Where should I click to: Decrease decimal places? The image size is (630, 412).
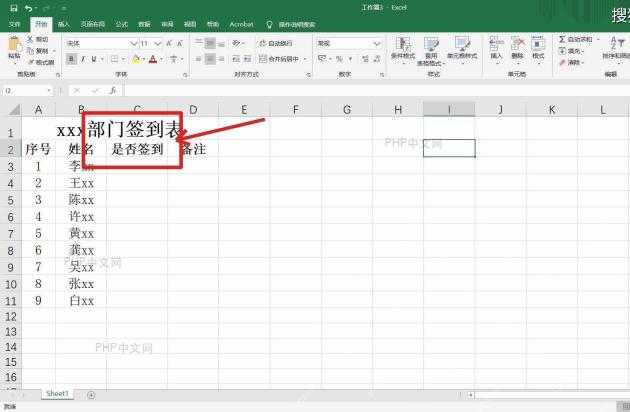(x=377, y=59)
